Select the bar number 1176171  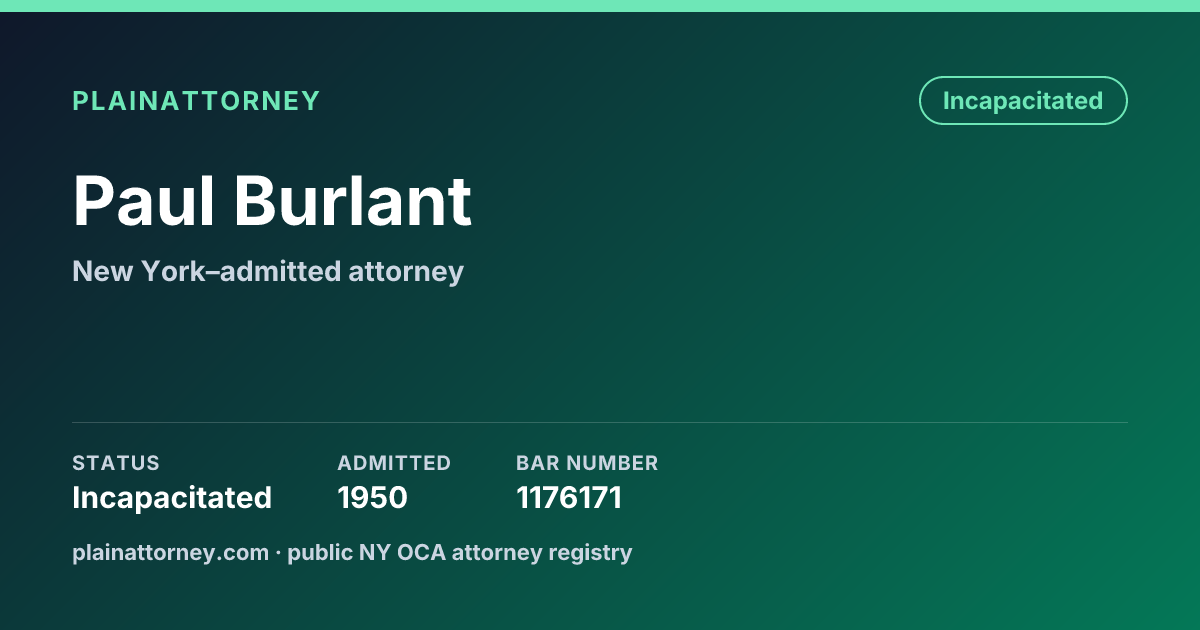tap(569, 497)
